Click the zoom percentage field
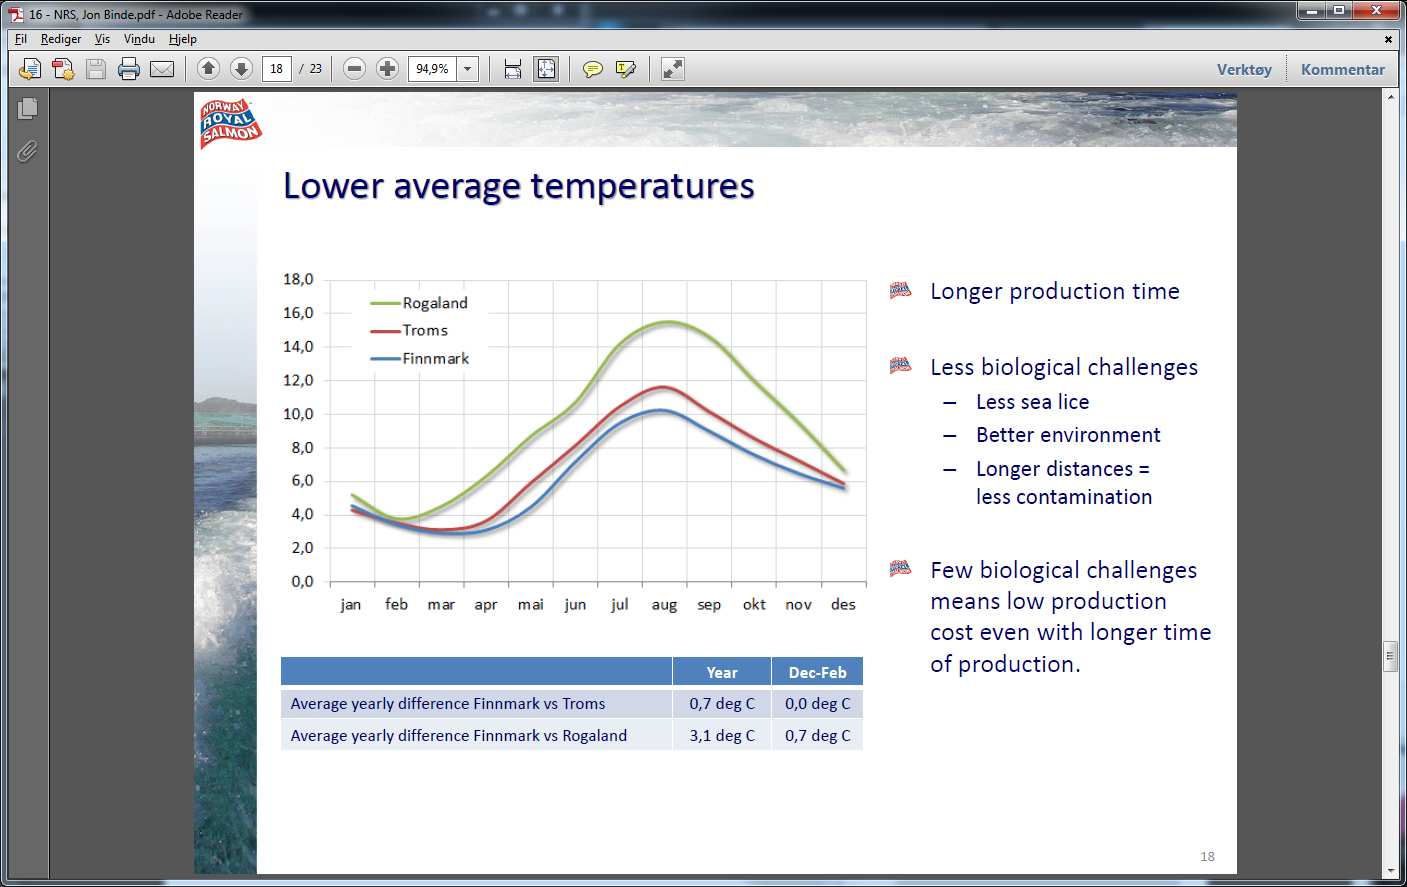This screenshot has width=1407, height=887. [x=433, y=69]
